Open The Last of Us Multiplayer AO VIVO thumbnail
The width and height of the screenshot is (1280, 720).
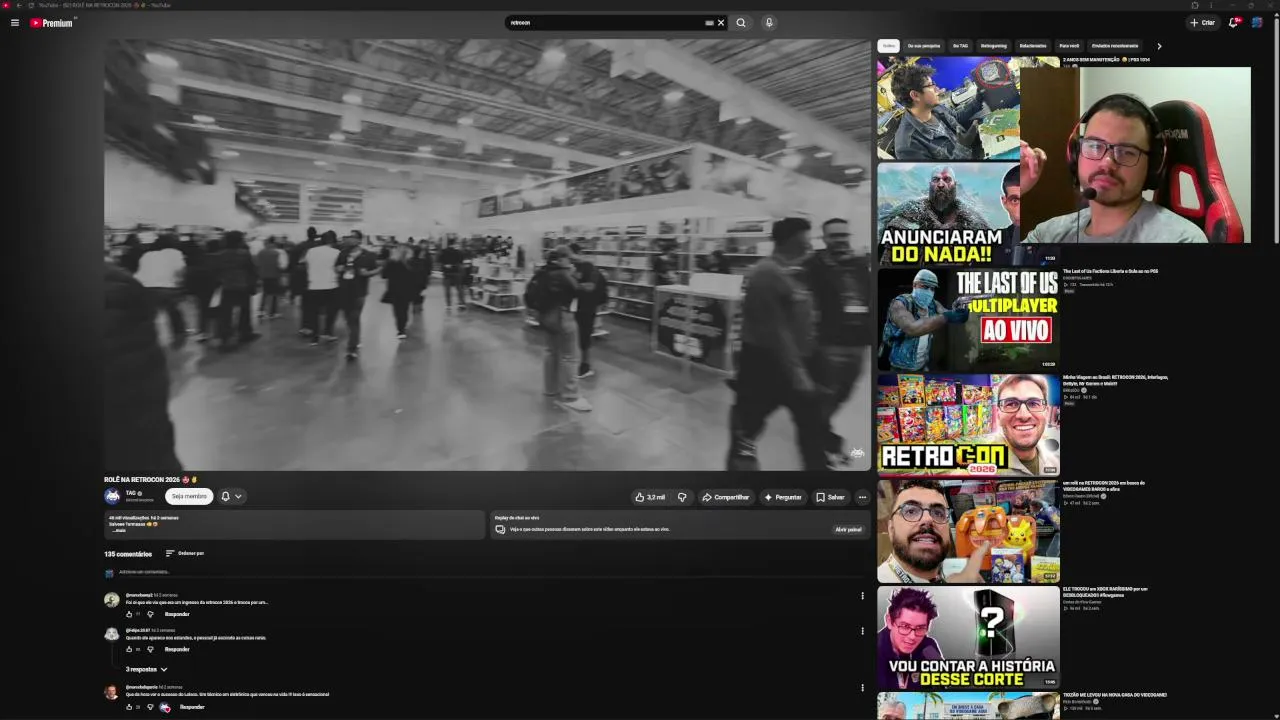tap(968, 319)
